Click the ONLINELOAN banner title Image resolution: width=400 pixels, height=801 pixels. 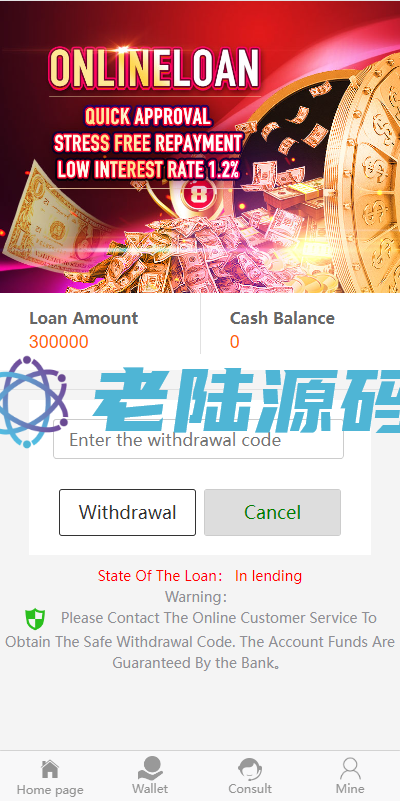(x=154, y=68)
